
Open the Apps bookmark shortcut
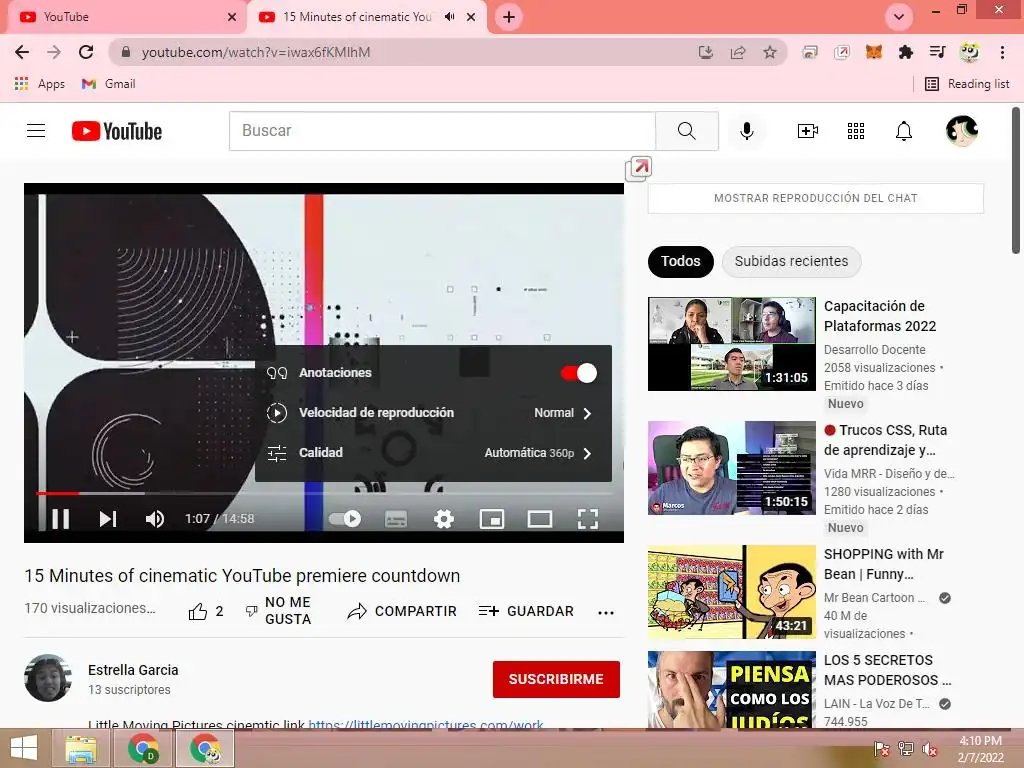[x=40, y=84]
